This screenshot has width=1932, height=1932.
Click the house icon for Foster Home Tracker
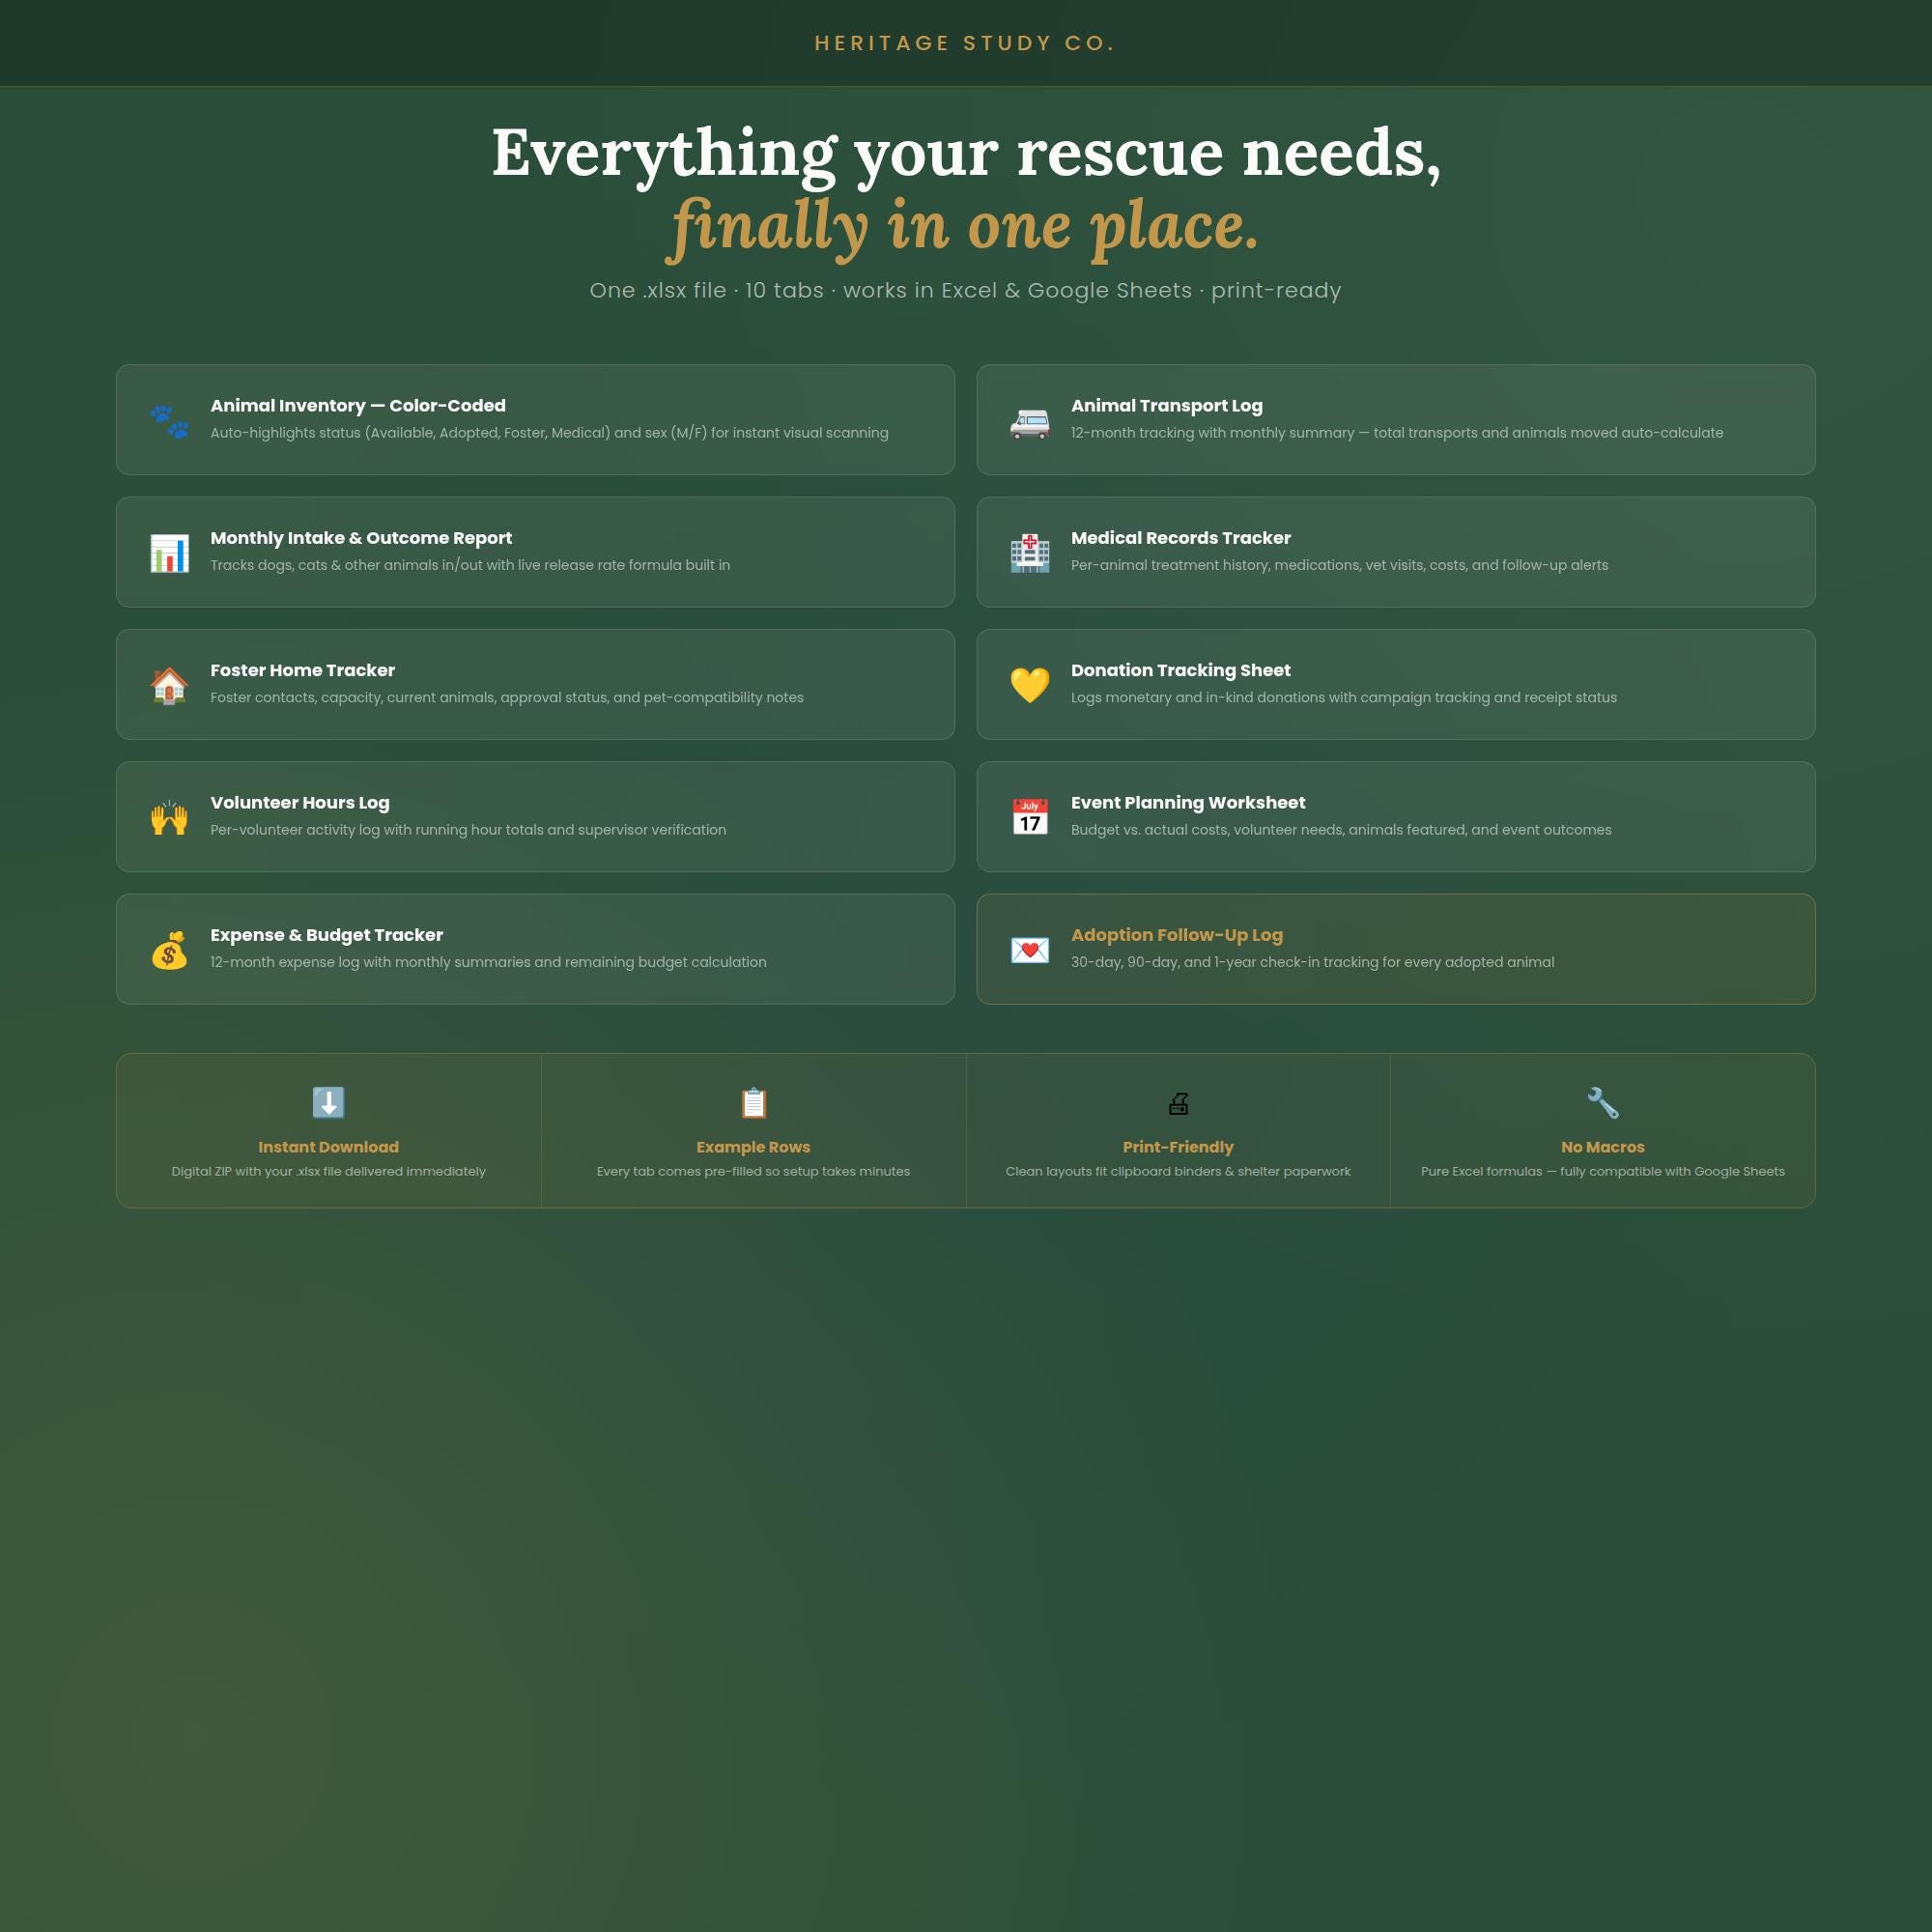(169, 685)
